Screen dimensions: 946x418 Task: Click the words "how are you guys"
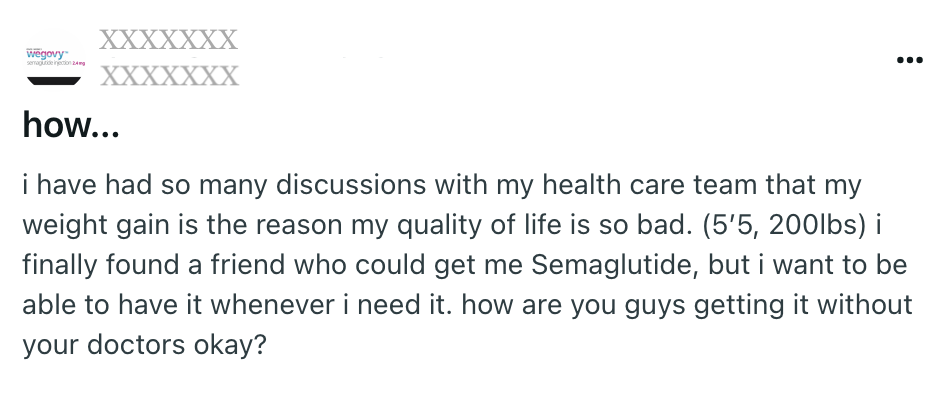pos(574,305)
